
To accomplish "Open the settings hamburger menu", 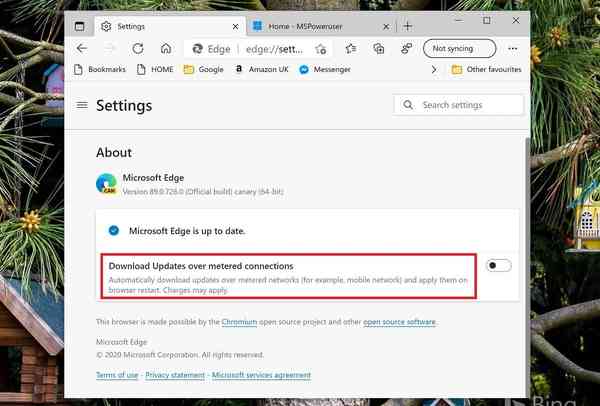I will (82, 105).
